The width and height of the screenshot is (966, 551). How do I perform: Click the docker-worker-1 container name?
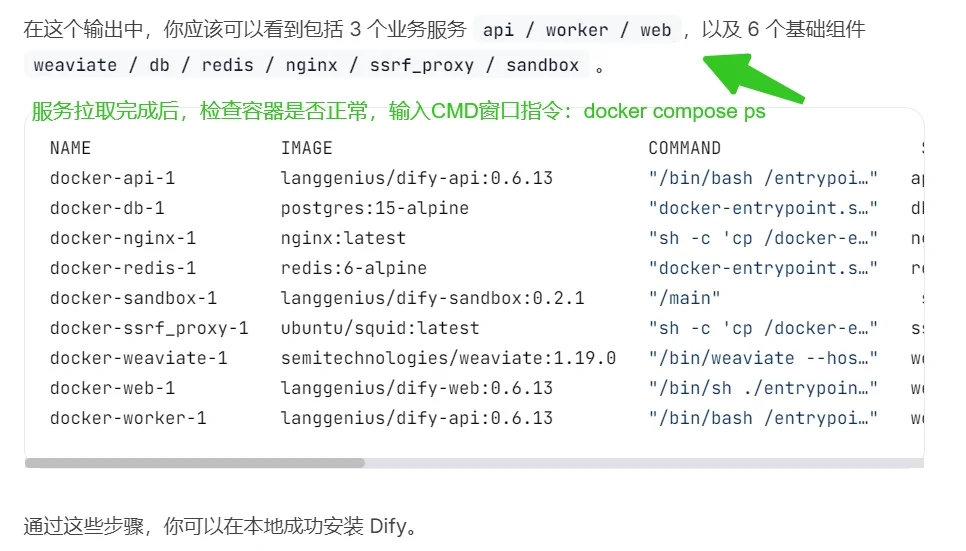pos(128,418)
